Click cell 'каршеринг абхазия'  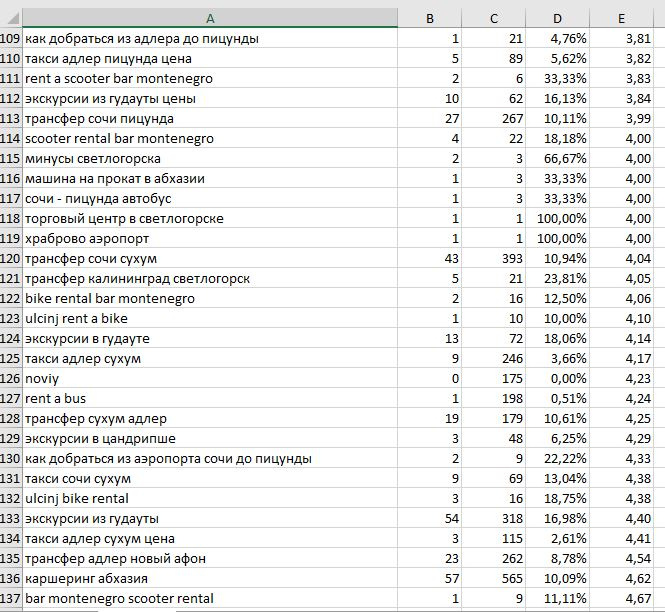[210, 578]
